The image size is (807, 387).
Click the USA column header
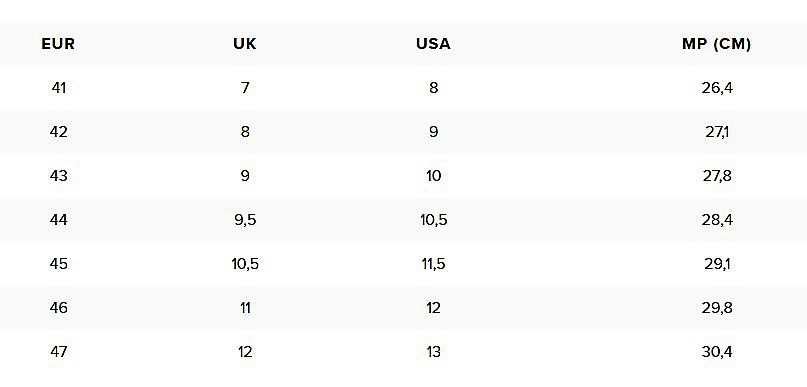coord(433,44)
